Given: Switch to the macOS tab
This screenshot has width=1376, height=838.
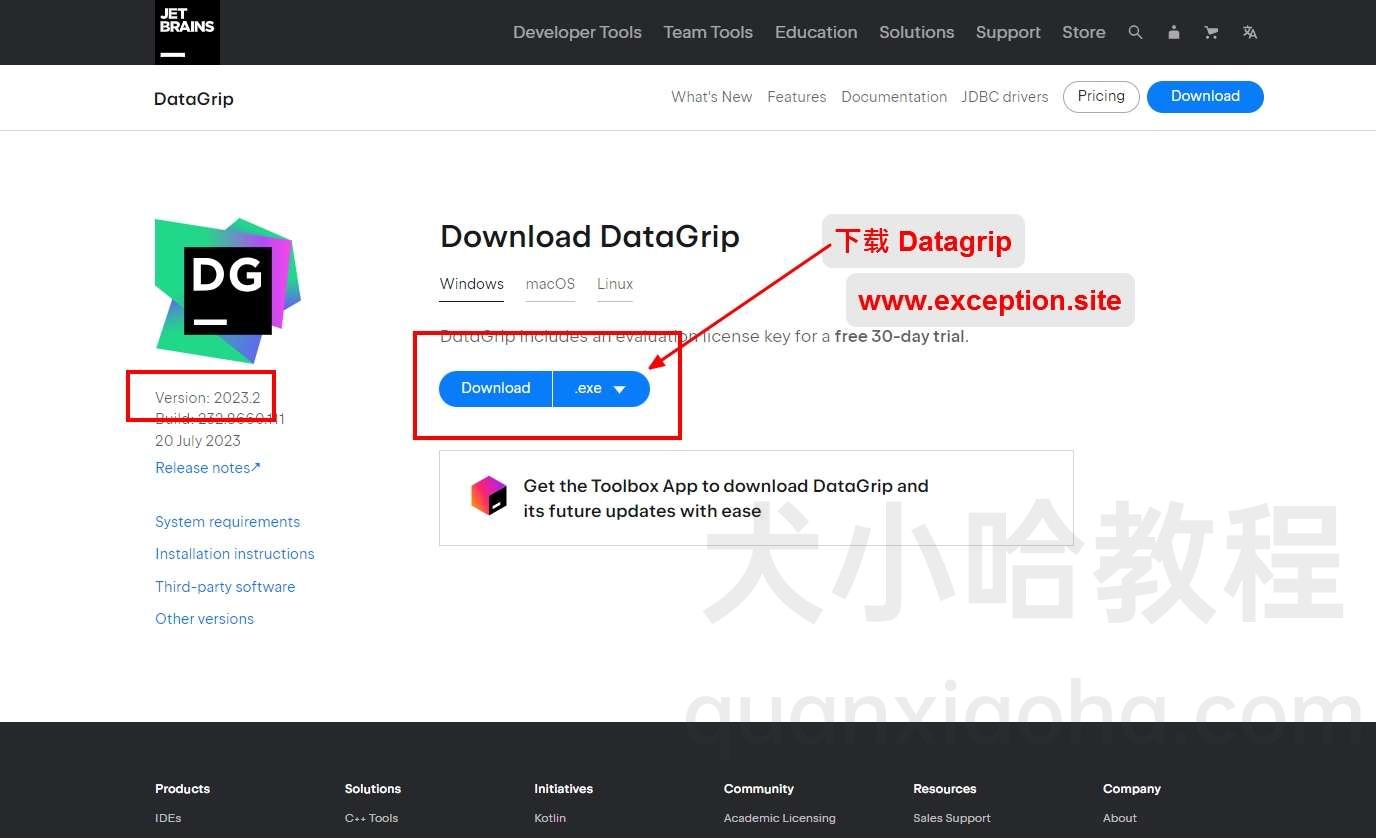Looking at the screenshot, I should point(551,284).
